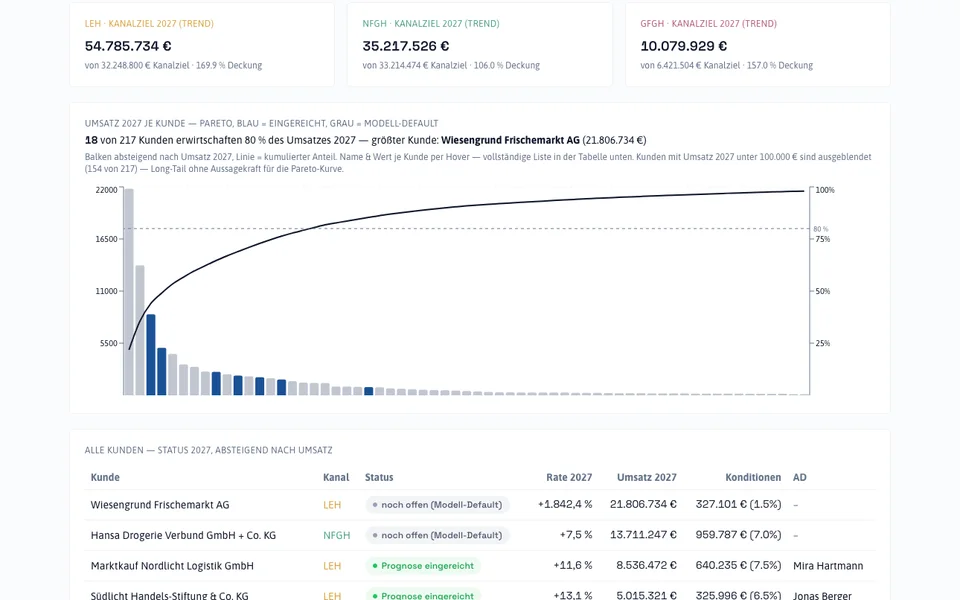
Task: Click Wiesengrund's 'noch offen (Modell-Default)' status badge
Action: 437,505
